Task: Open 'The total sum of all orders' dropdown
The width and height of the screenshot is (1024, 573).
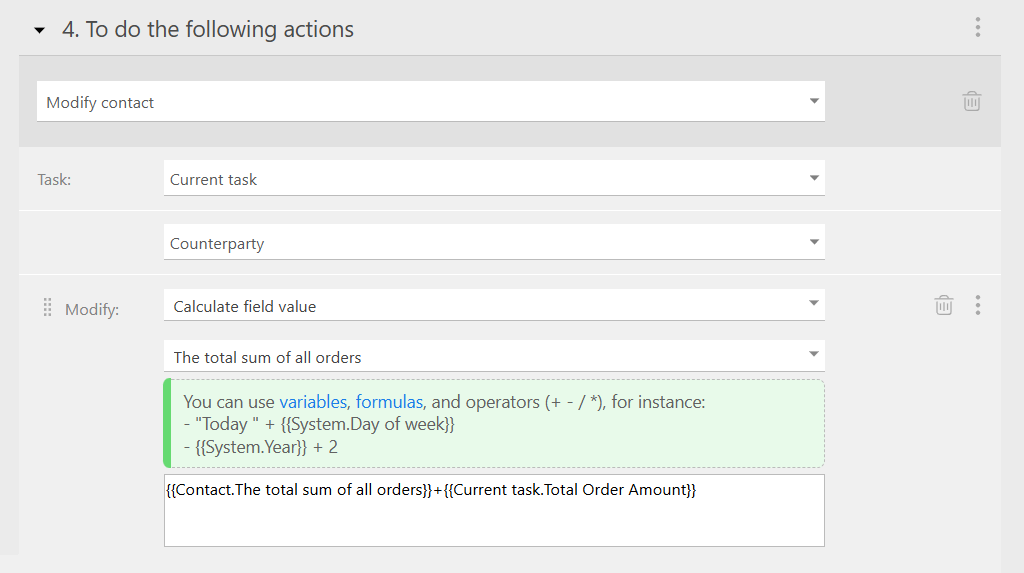Action: [x=494, y=356]
